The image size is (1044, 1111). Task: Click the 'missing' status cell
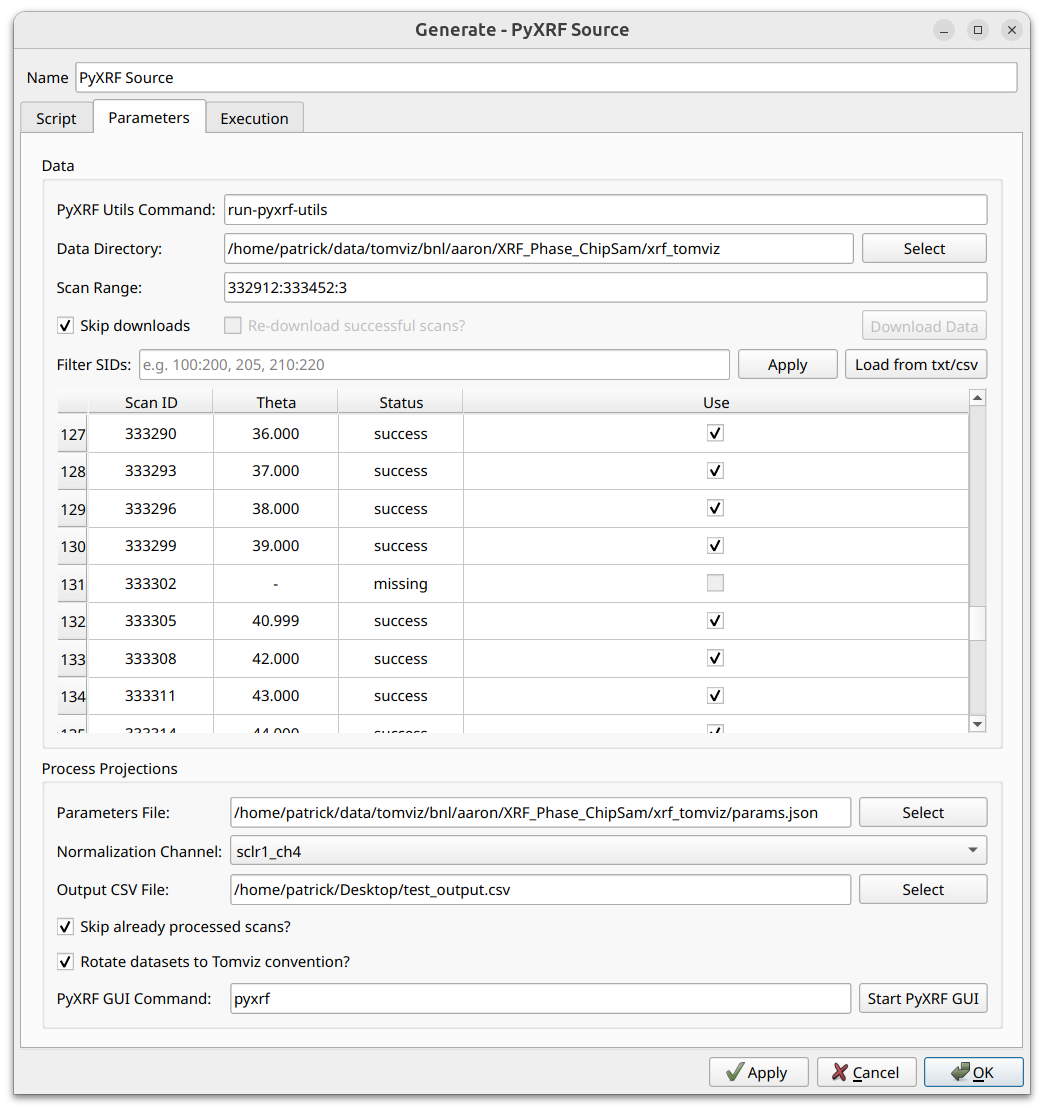click(x=400, y=584)
